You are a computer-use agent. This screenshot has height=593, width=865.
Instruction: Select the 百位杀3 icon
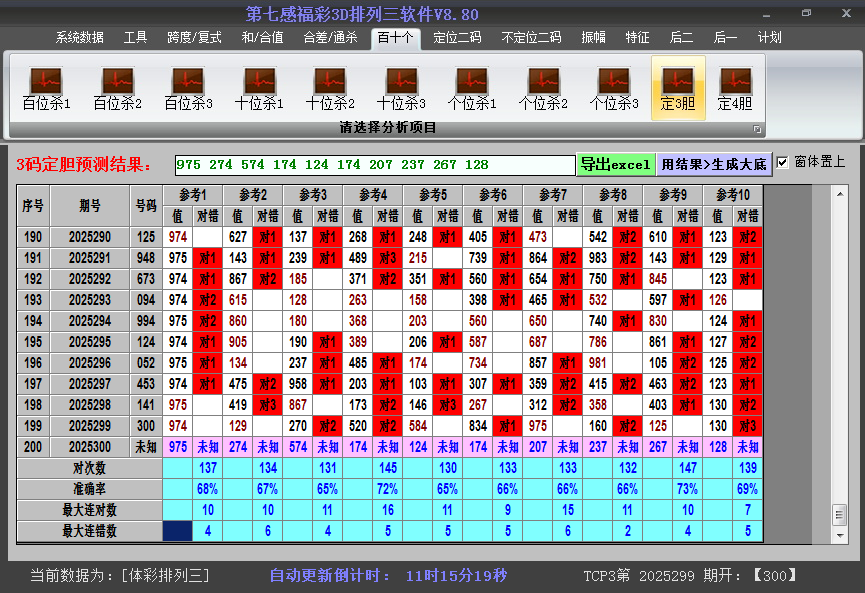187,85
